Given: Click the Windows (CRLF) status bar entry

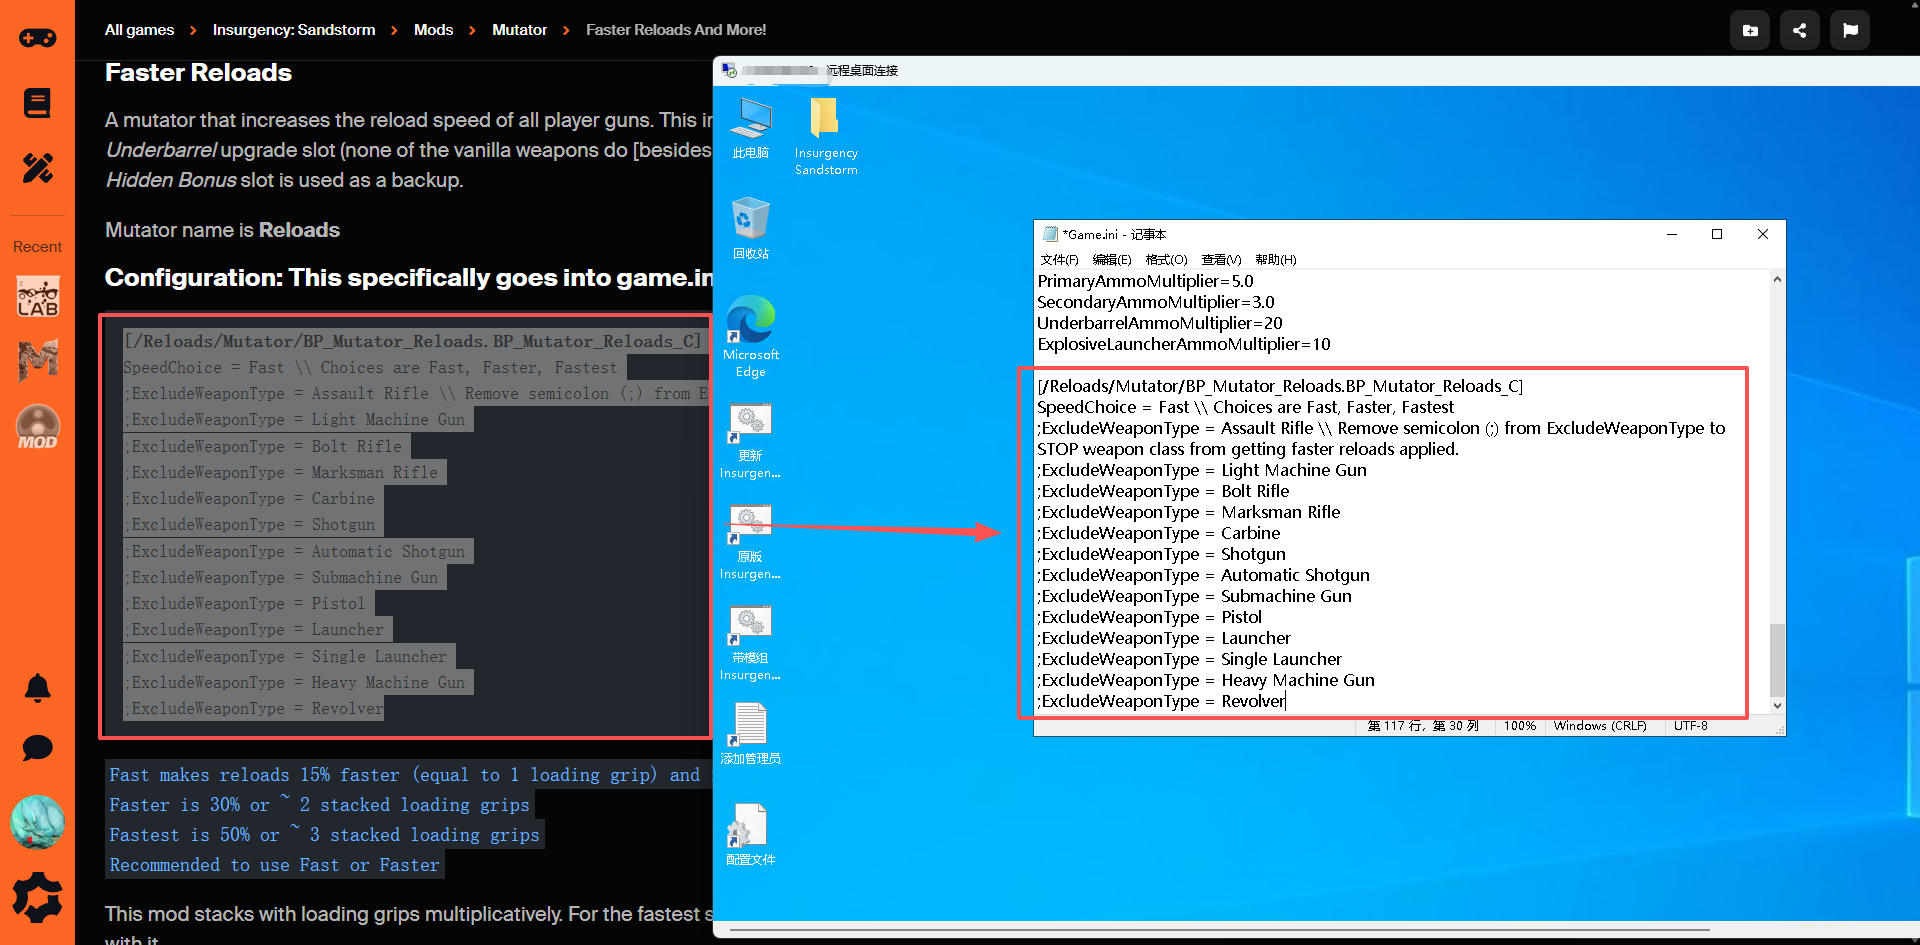Looking at the screenshot, I should click(1600, 726).
